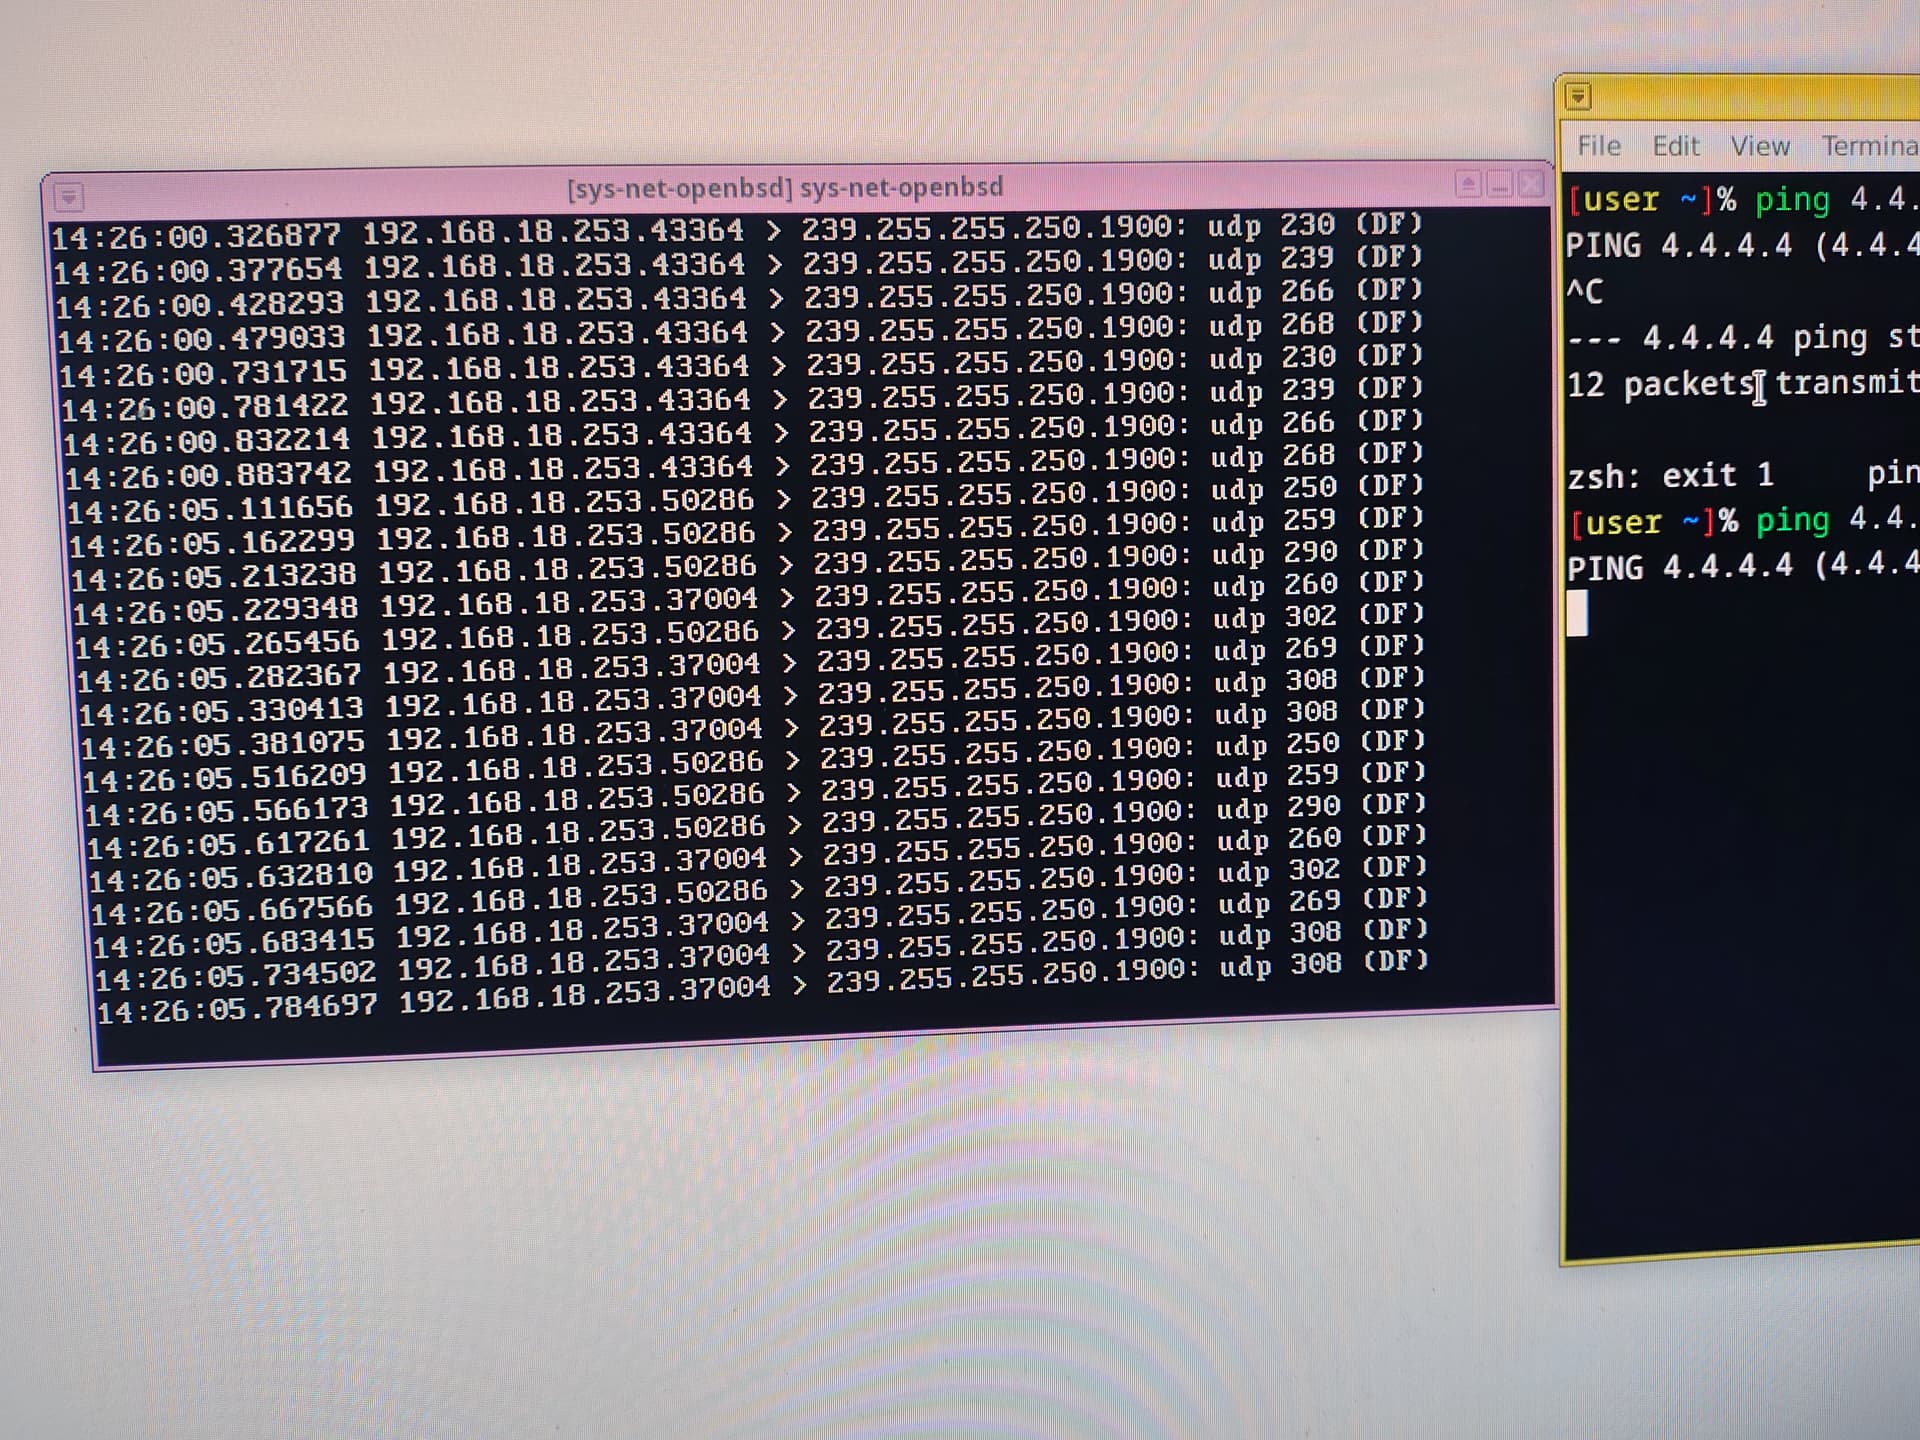The height and width of the screenshot is (1440, 1920).
Task: Click the second '[user ~]% ping' prompt line
Action: 1742,521
